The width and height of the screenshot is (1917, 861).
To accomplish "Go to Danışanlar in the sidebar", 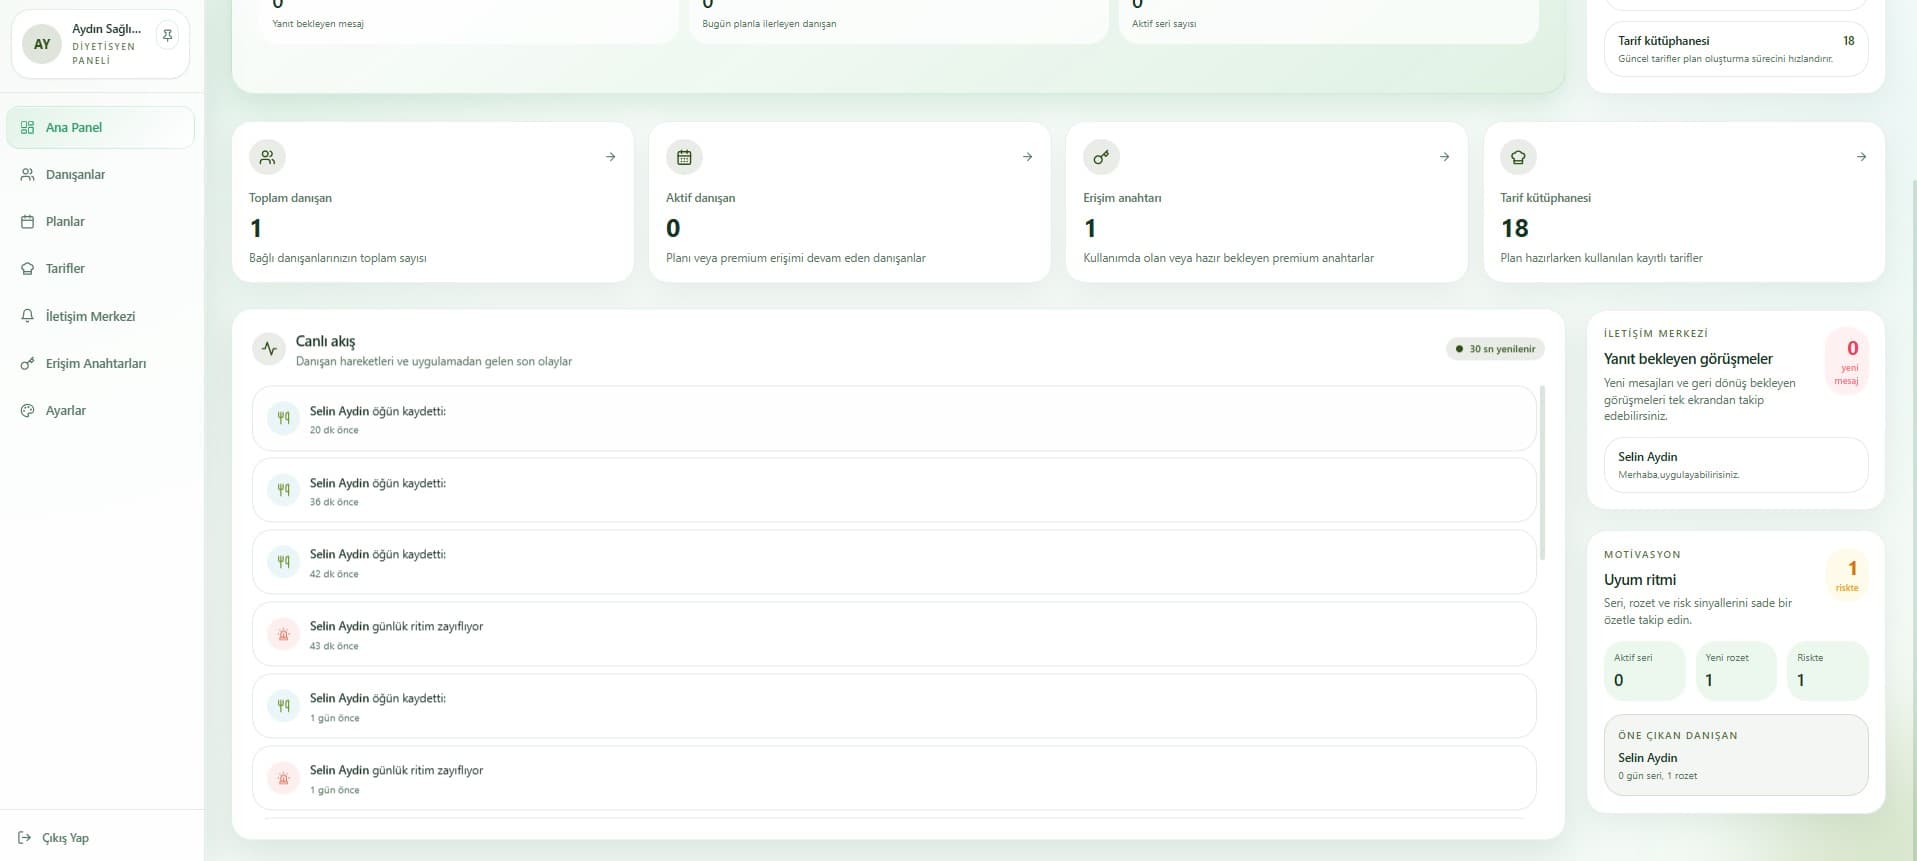I will coord(75,175).
